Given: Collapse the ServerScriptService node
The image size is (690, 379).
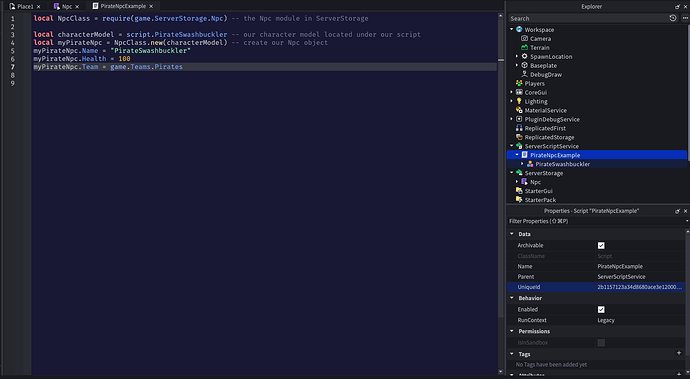Looking at the screenshot, I should [512, 146].
